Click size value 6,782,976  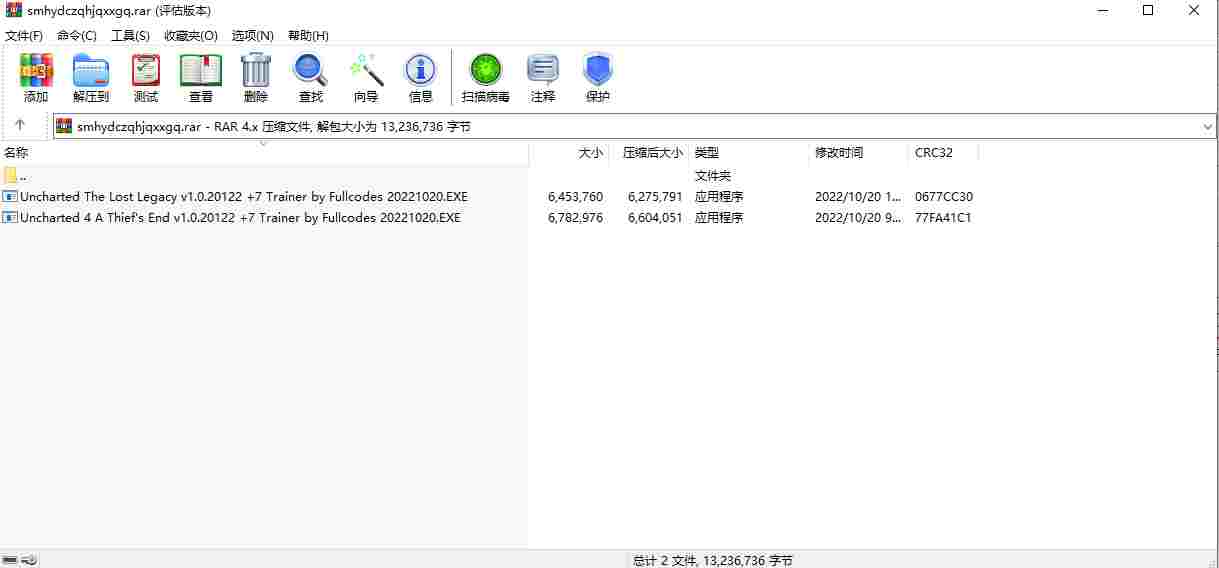[575, 217]
